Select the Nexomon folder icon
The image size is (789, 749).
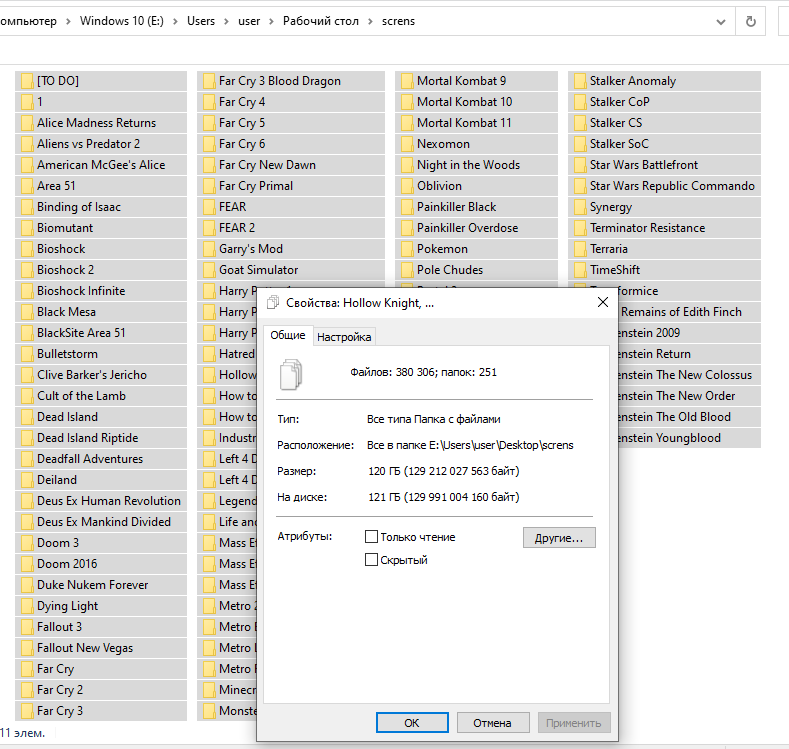point(407,144)
